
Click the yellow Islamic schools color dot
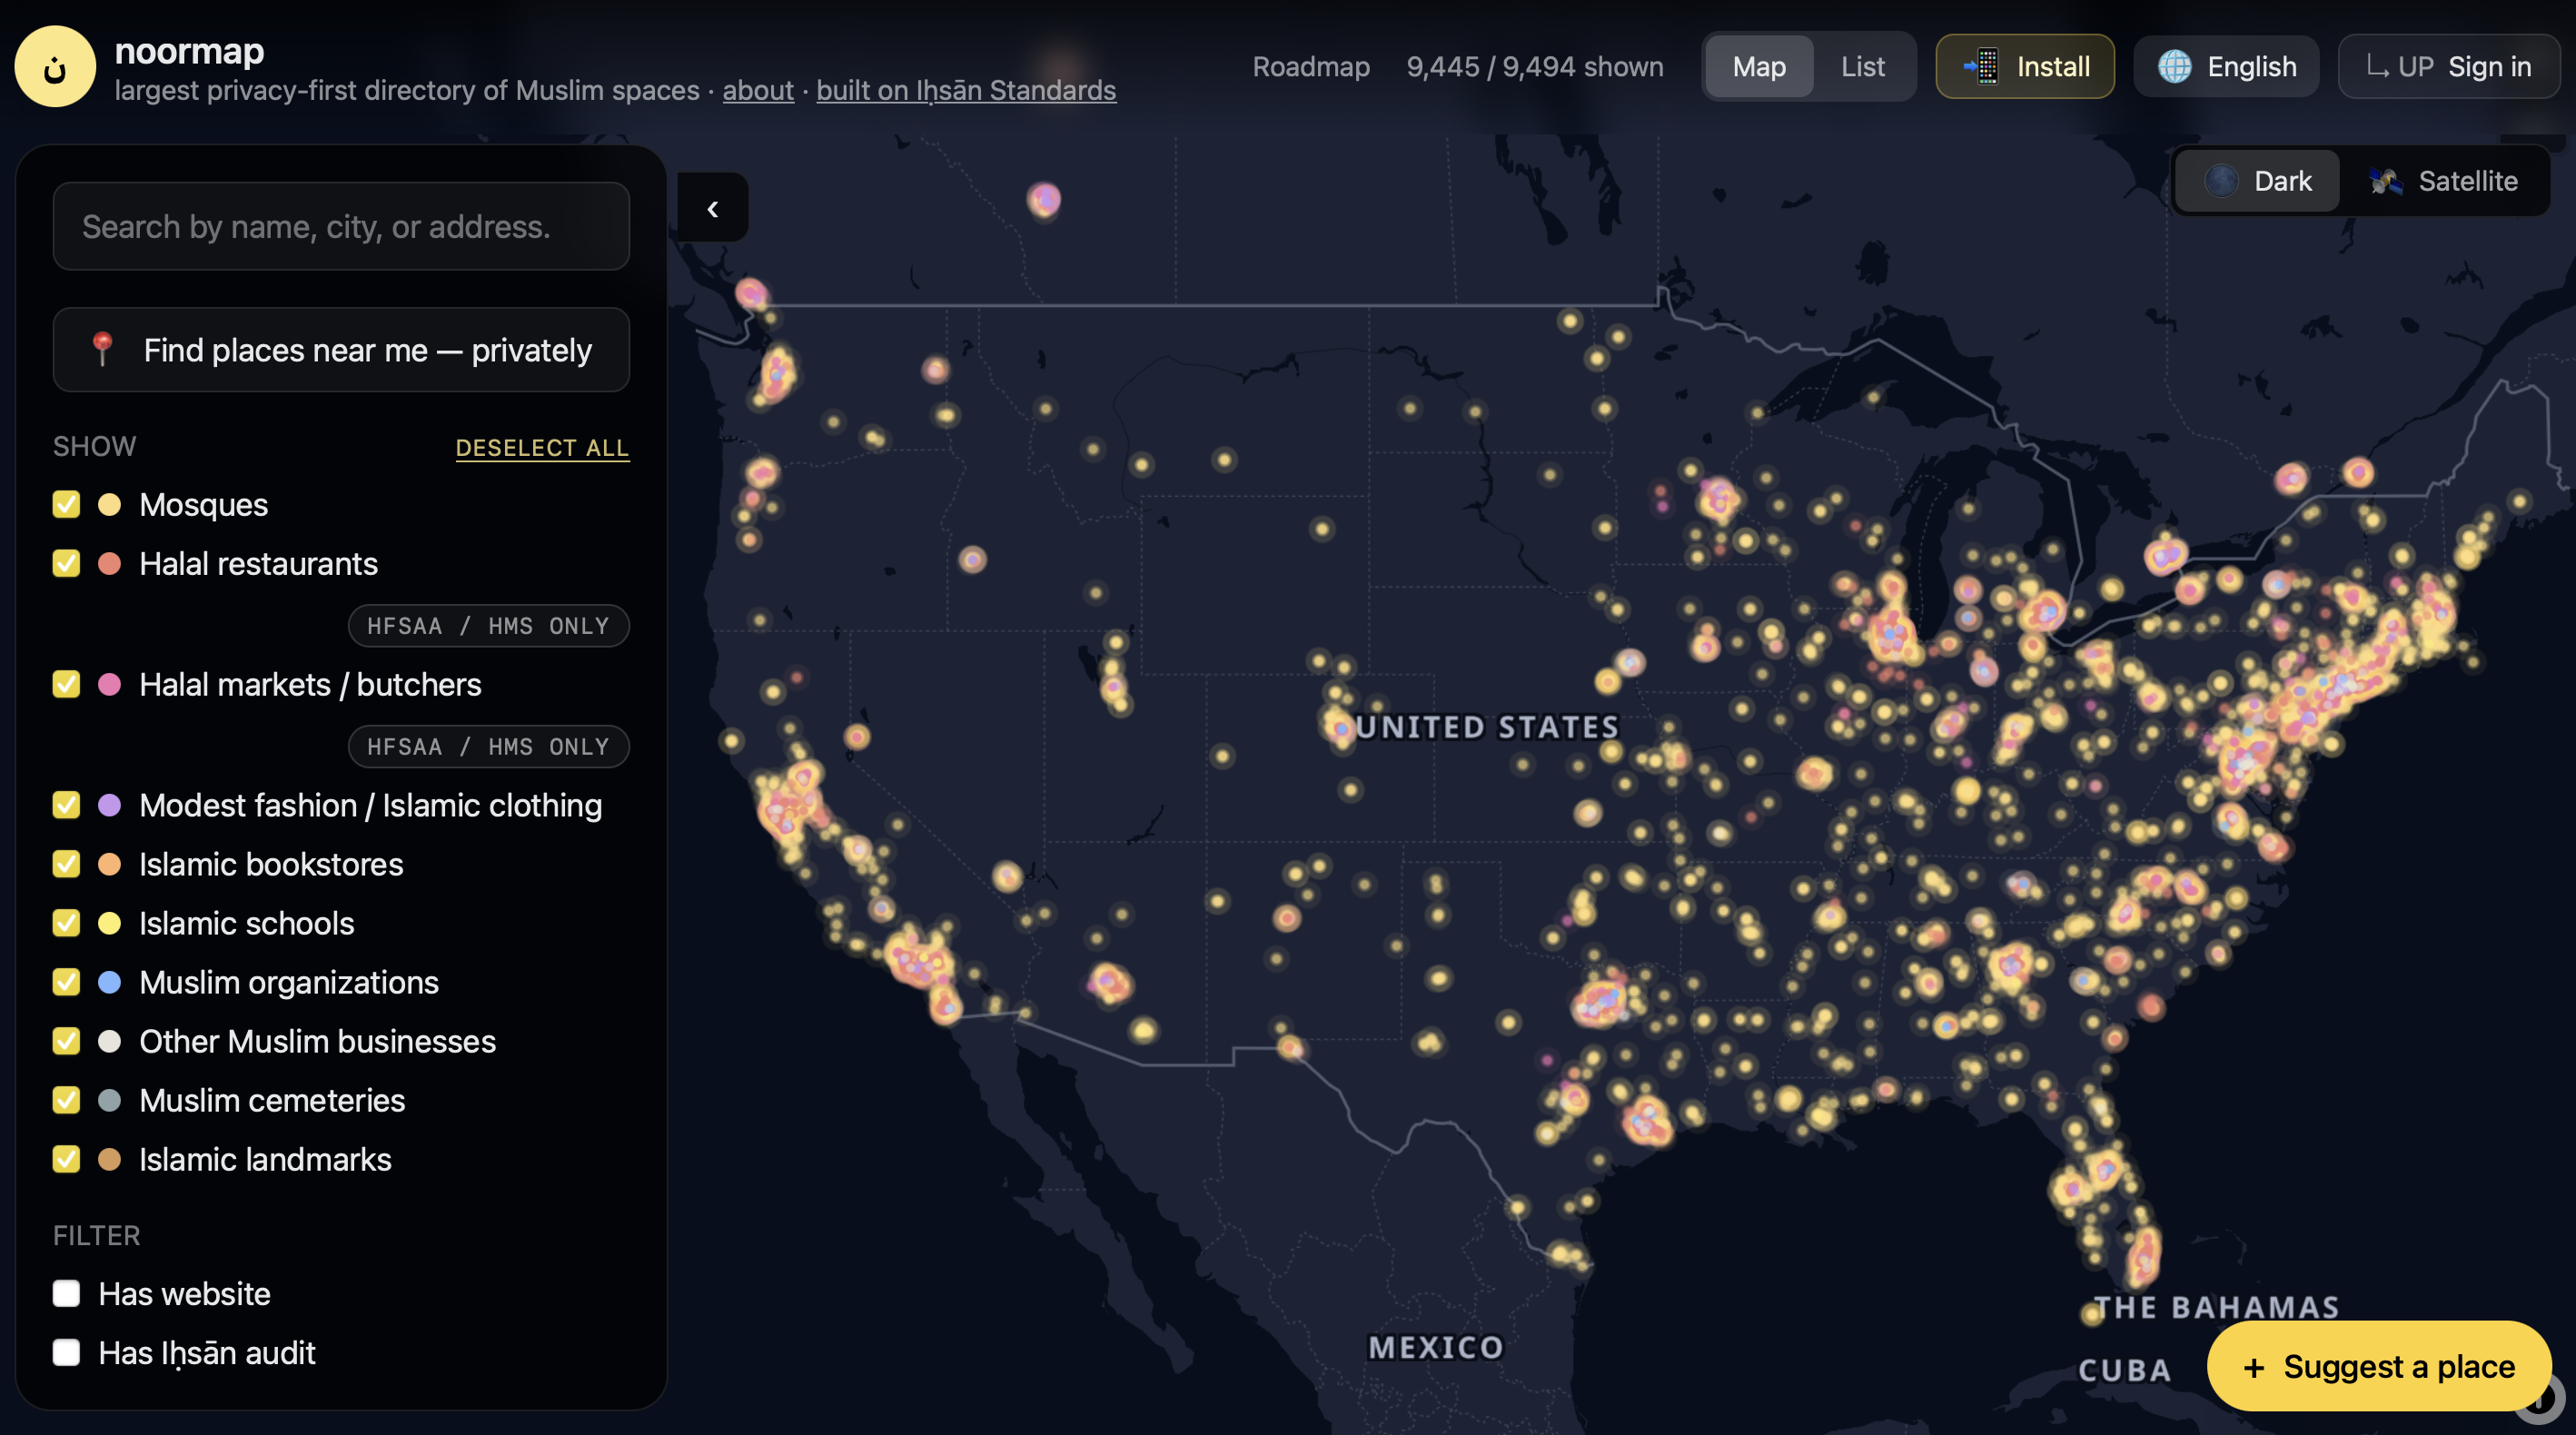coord(110,923)
